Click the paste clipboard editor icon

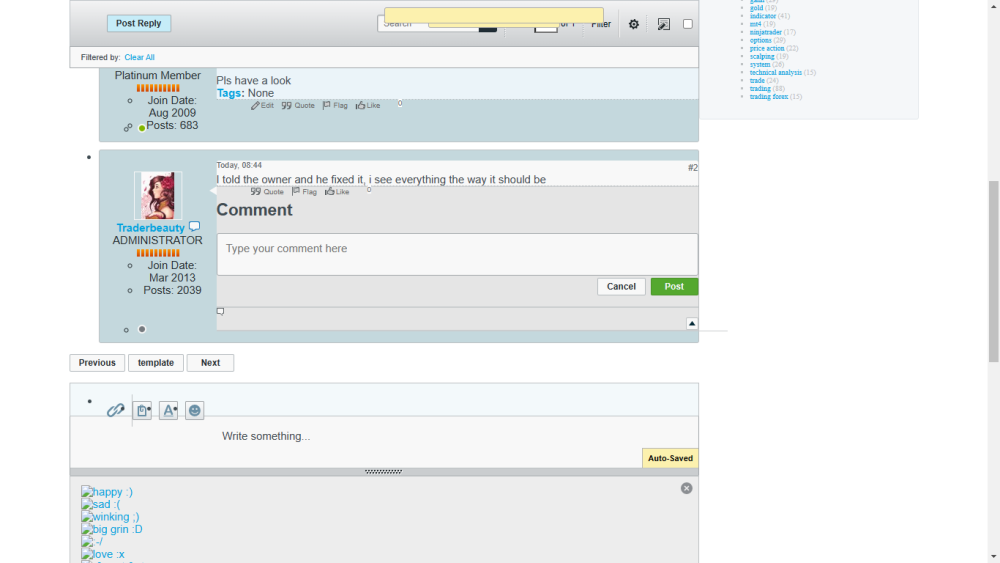pyautogui.click(x=143, y=410)
